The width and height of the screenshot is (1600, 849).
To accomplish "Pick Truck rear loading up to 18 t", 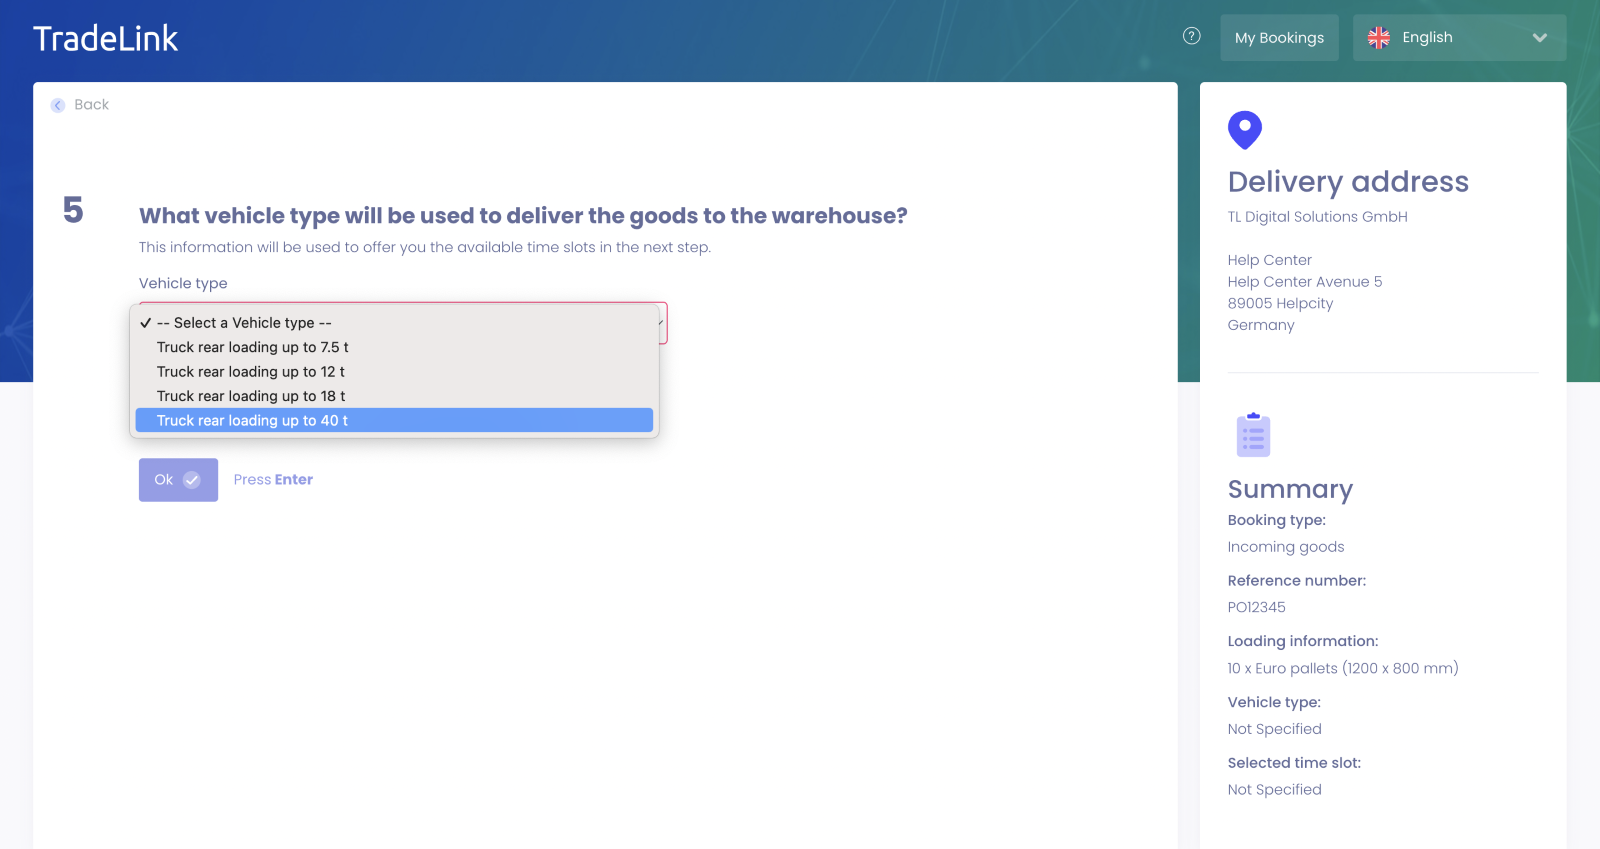I will (x=250, y=396).
